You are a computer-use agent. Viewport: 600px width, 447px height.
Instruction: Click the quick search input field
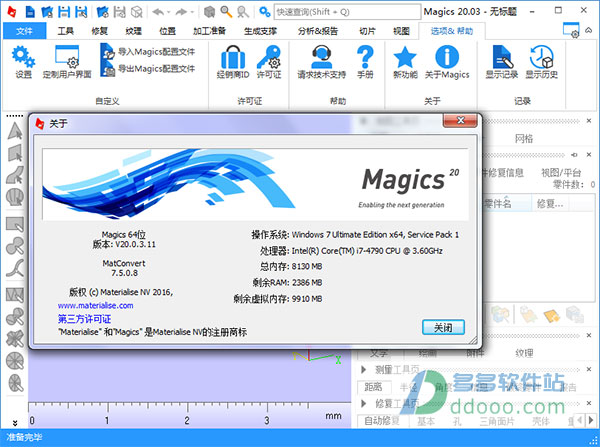[x=347, y=12]
